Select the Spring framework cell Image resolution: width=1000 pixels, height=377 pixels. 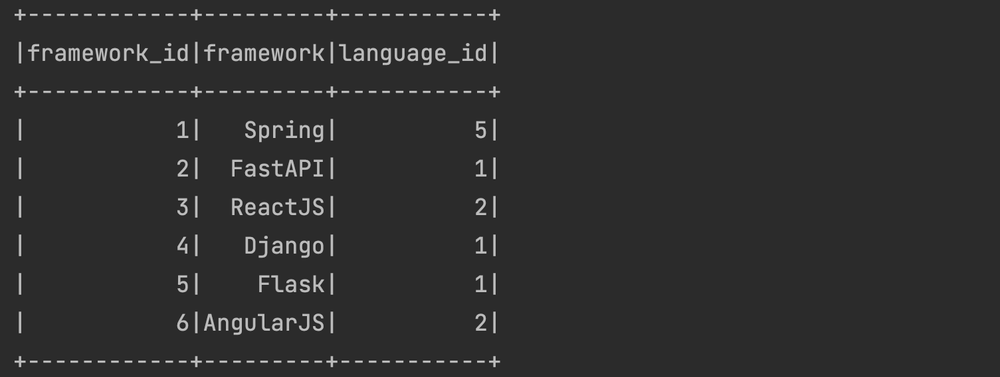tap(284, 131)
